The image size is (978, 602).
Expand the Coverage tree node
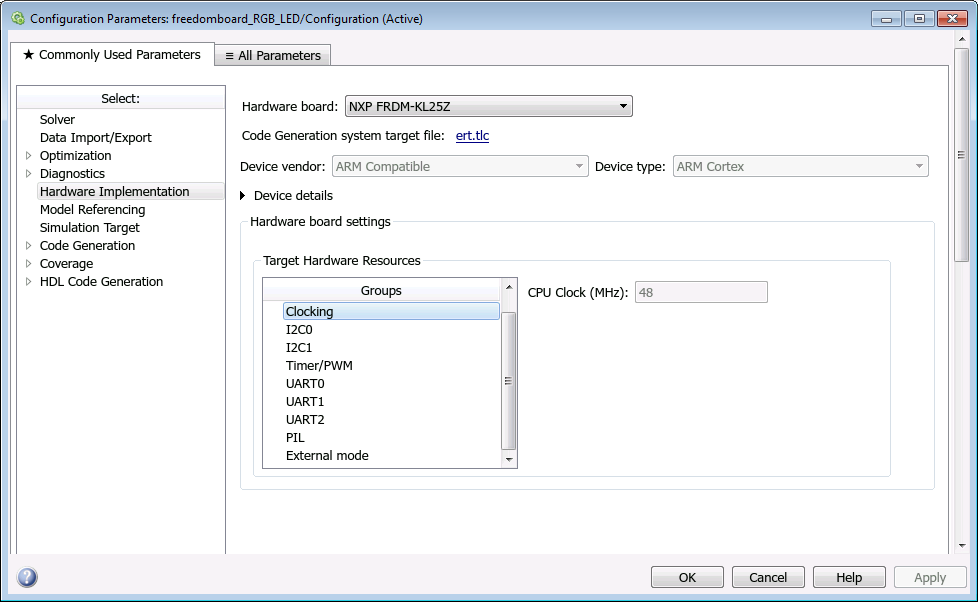28,264
